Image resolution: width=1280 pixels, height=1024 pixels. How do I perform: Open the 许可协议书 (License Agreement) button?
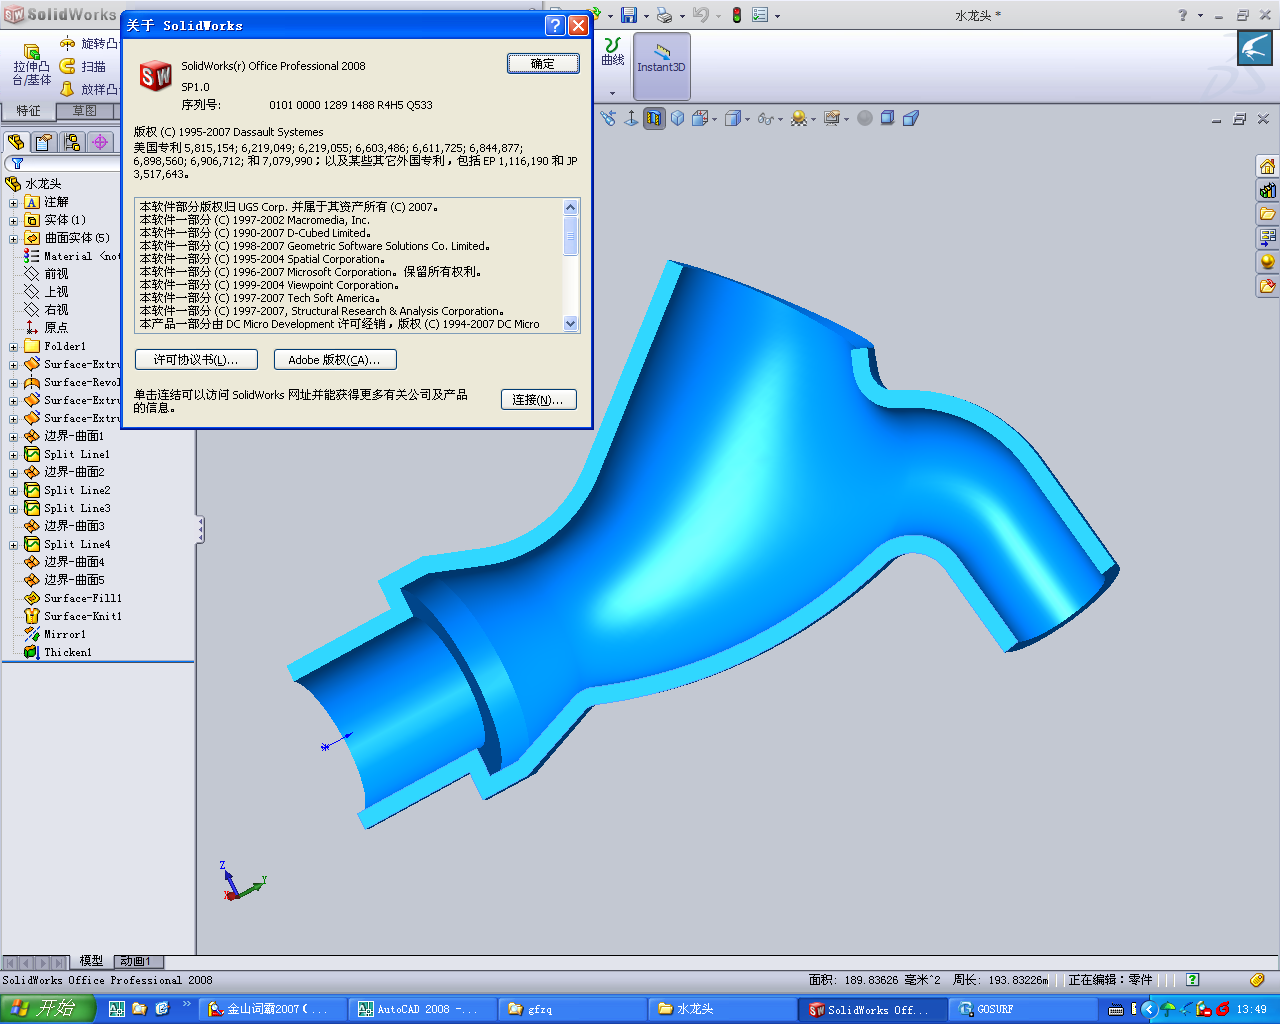[x=196, y=359]
